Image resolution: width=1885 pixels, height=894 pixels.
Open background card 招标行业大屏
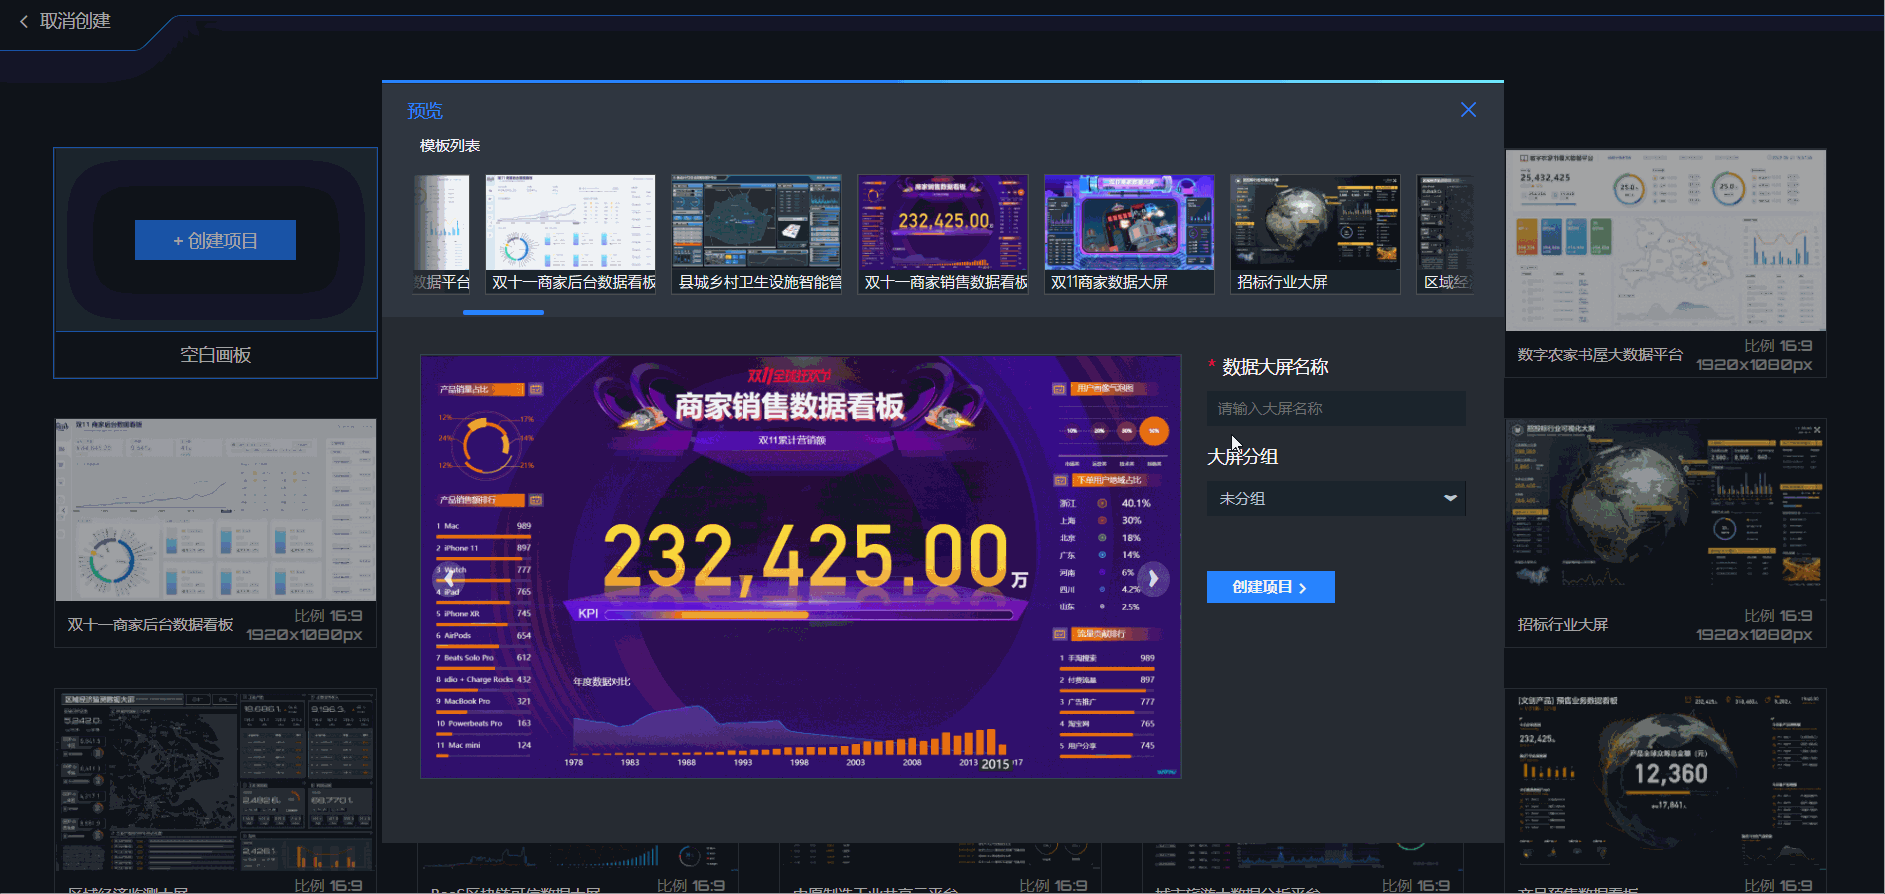(x=1666, y=533)
